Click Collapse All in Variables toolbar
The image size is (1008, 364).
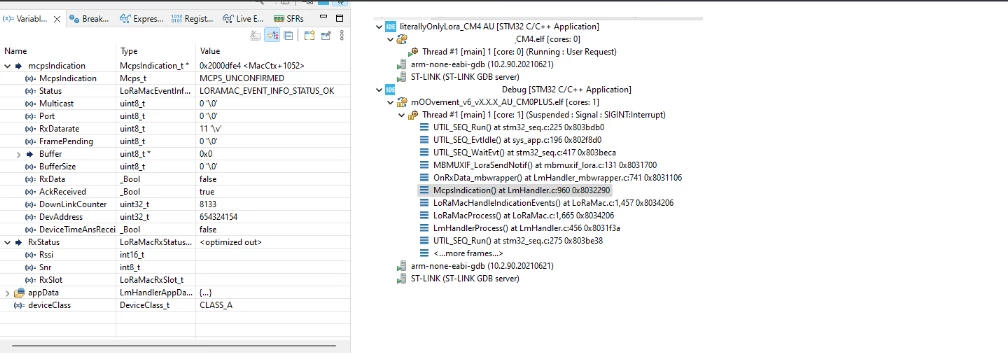point(289,36)
